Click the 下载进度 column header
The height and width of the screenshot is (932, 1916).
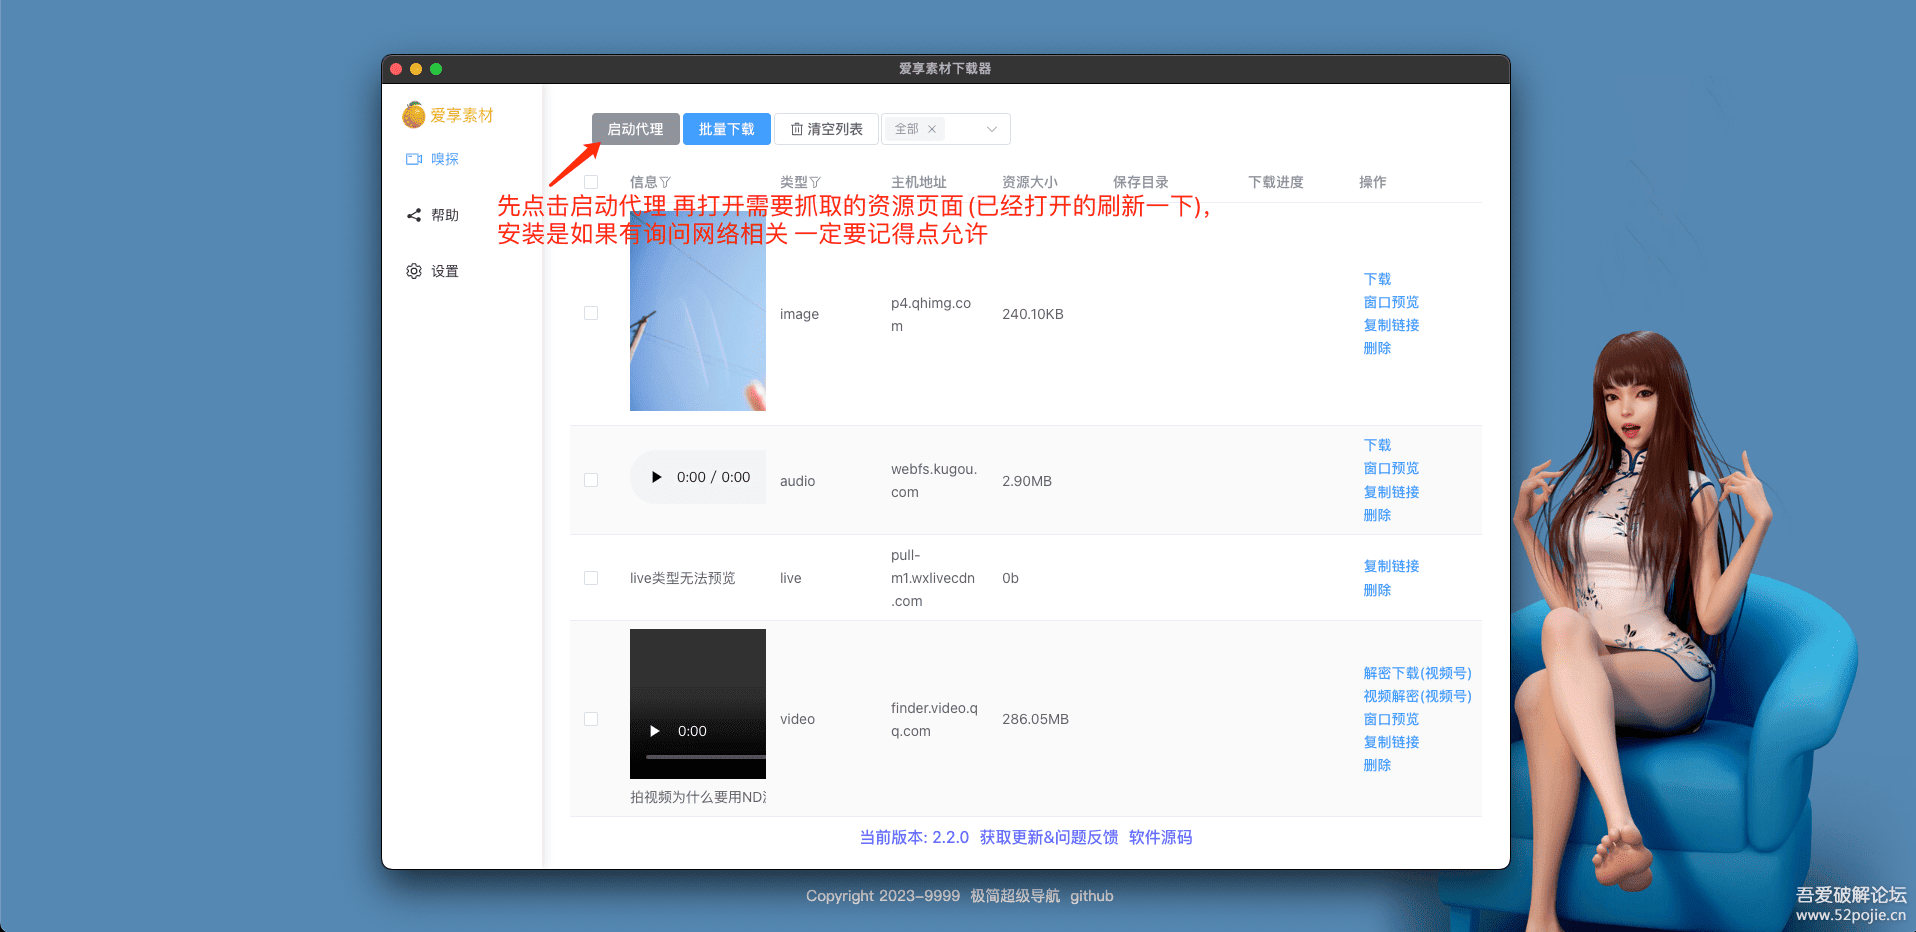(1276, 182)
